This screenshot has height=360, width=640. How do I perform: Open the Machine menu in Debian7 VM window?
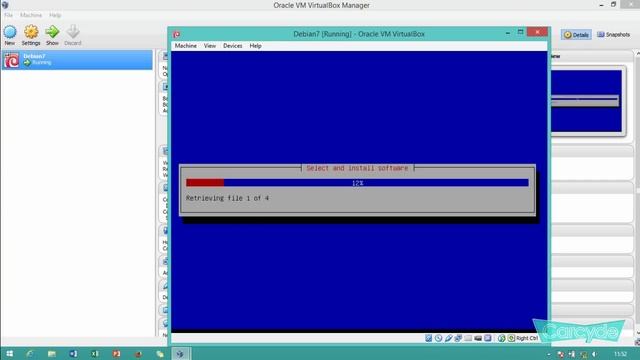[x=186, y=46]
